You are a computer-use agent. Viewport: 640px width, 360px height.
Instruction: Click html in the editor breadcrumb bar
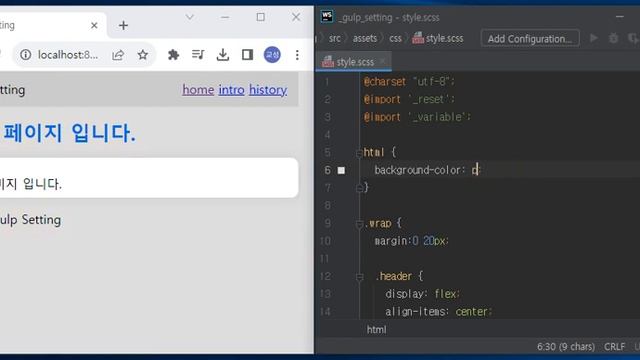click(376, 329)
